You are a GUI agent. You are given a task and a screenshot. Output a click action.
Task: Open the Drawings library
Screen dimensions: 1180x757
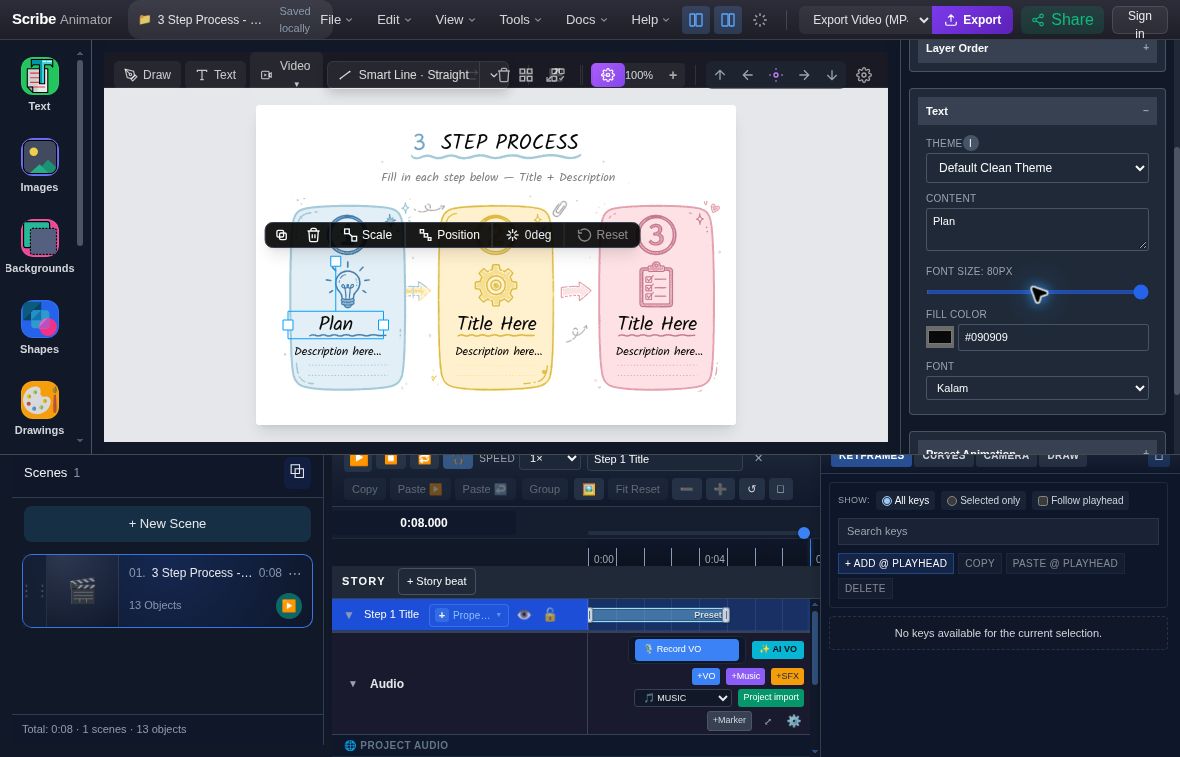coord(39,409)
